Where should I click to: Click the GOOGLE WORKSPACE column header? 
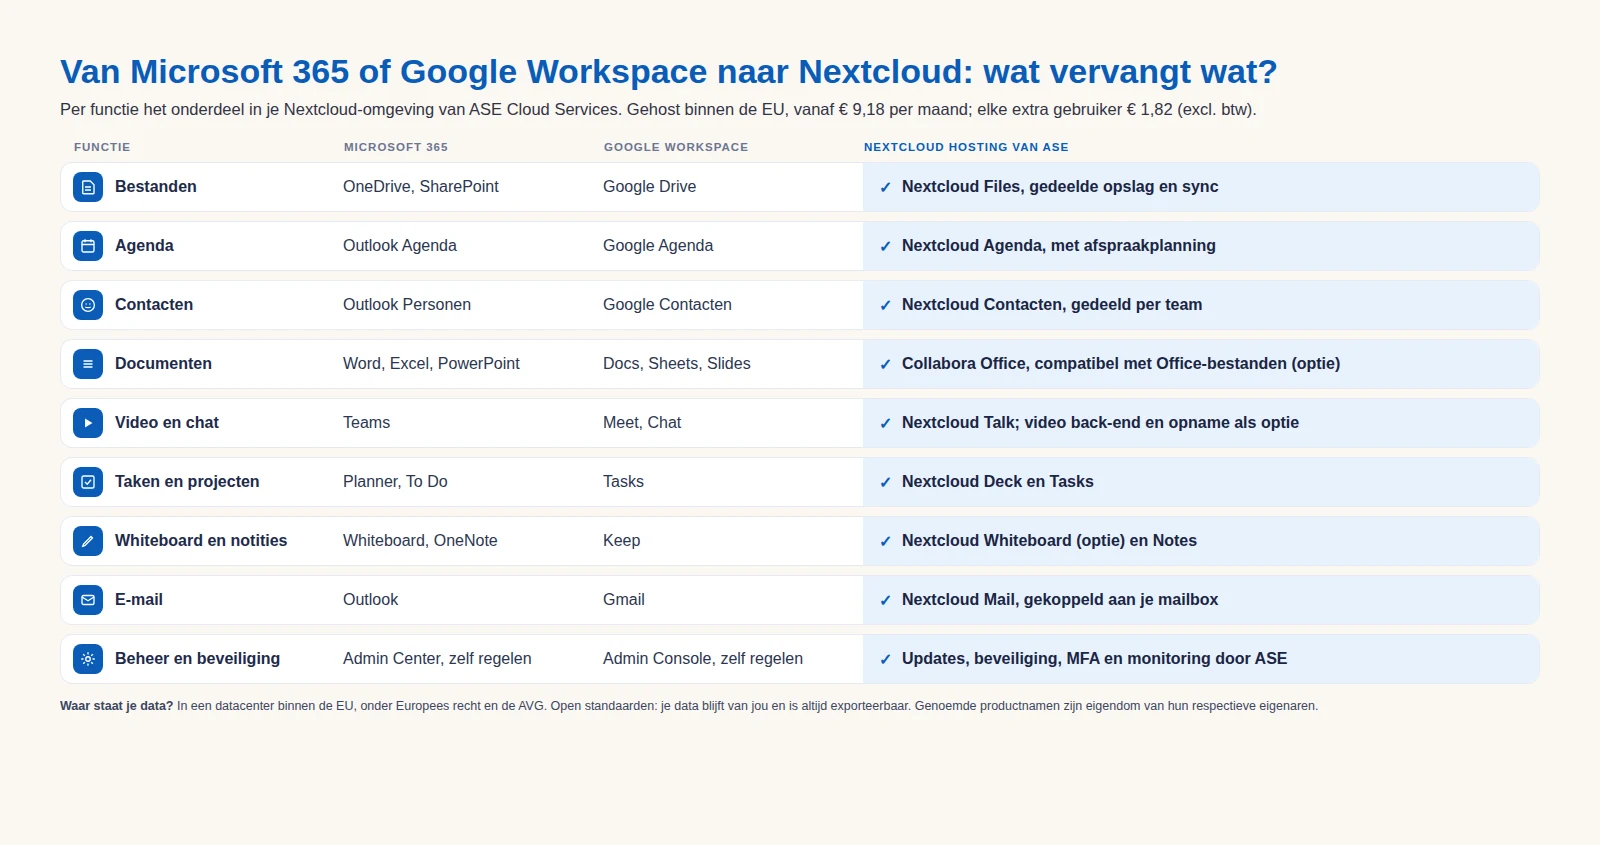tap(676, 147)
